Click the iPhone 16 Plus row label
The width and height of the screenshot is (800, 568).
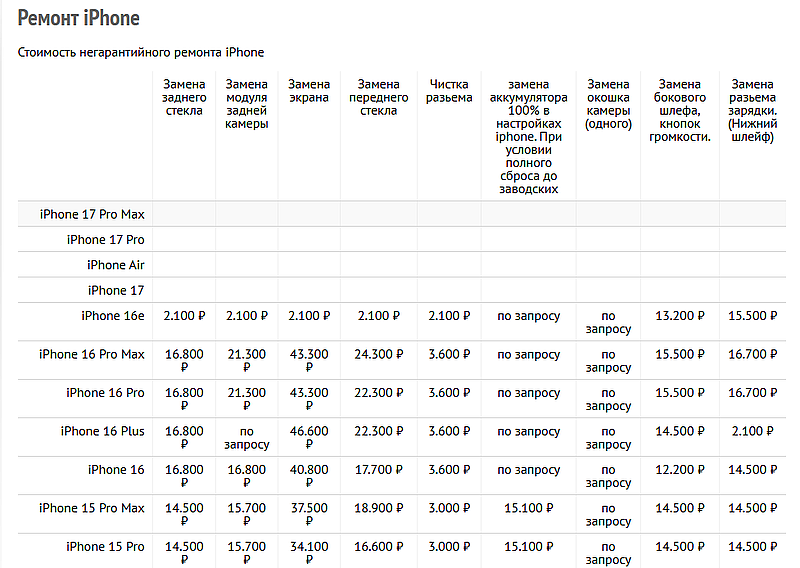click(x=102, y=431)
